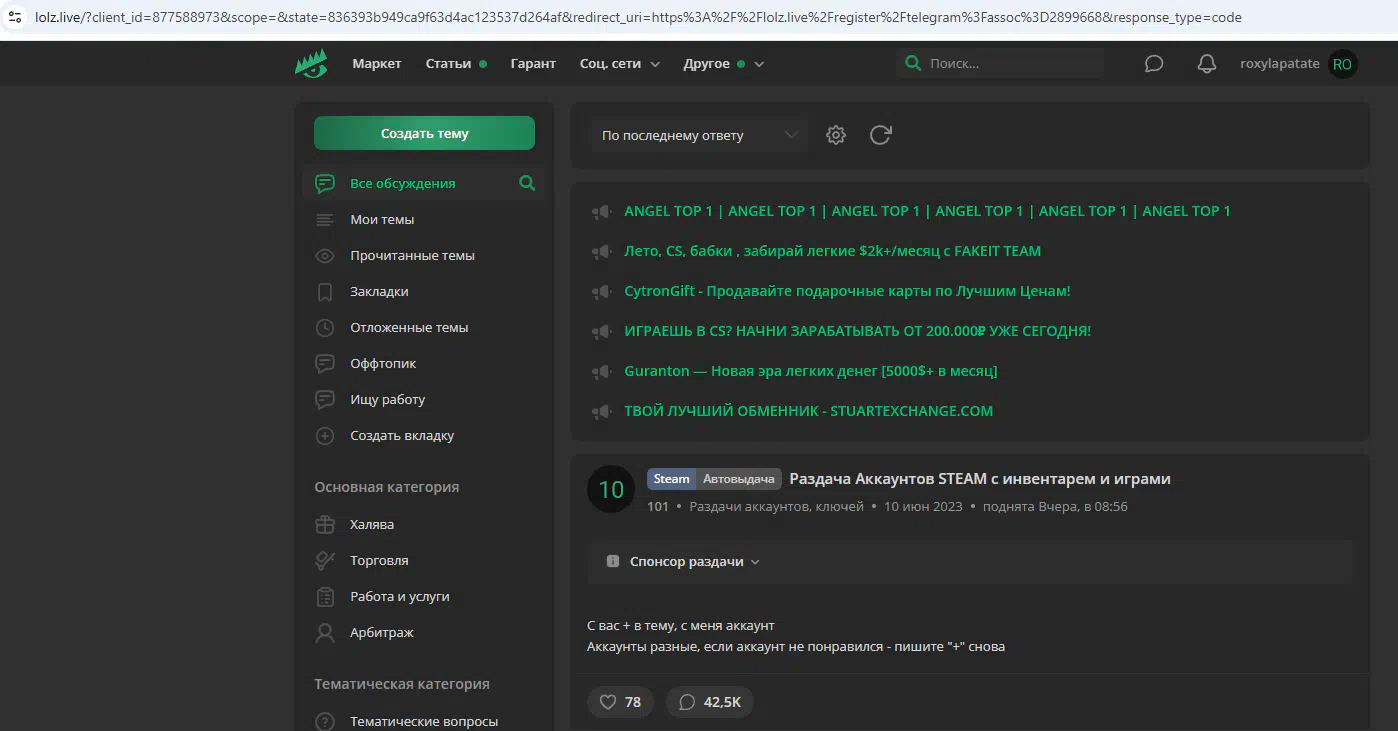Screen dimensions: 1398x731
Task: Click into the Поиск search field
Action: (1000, 63)
